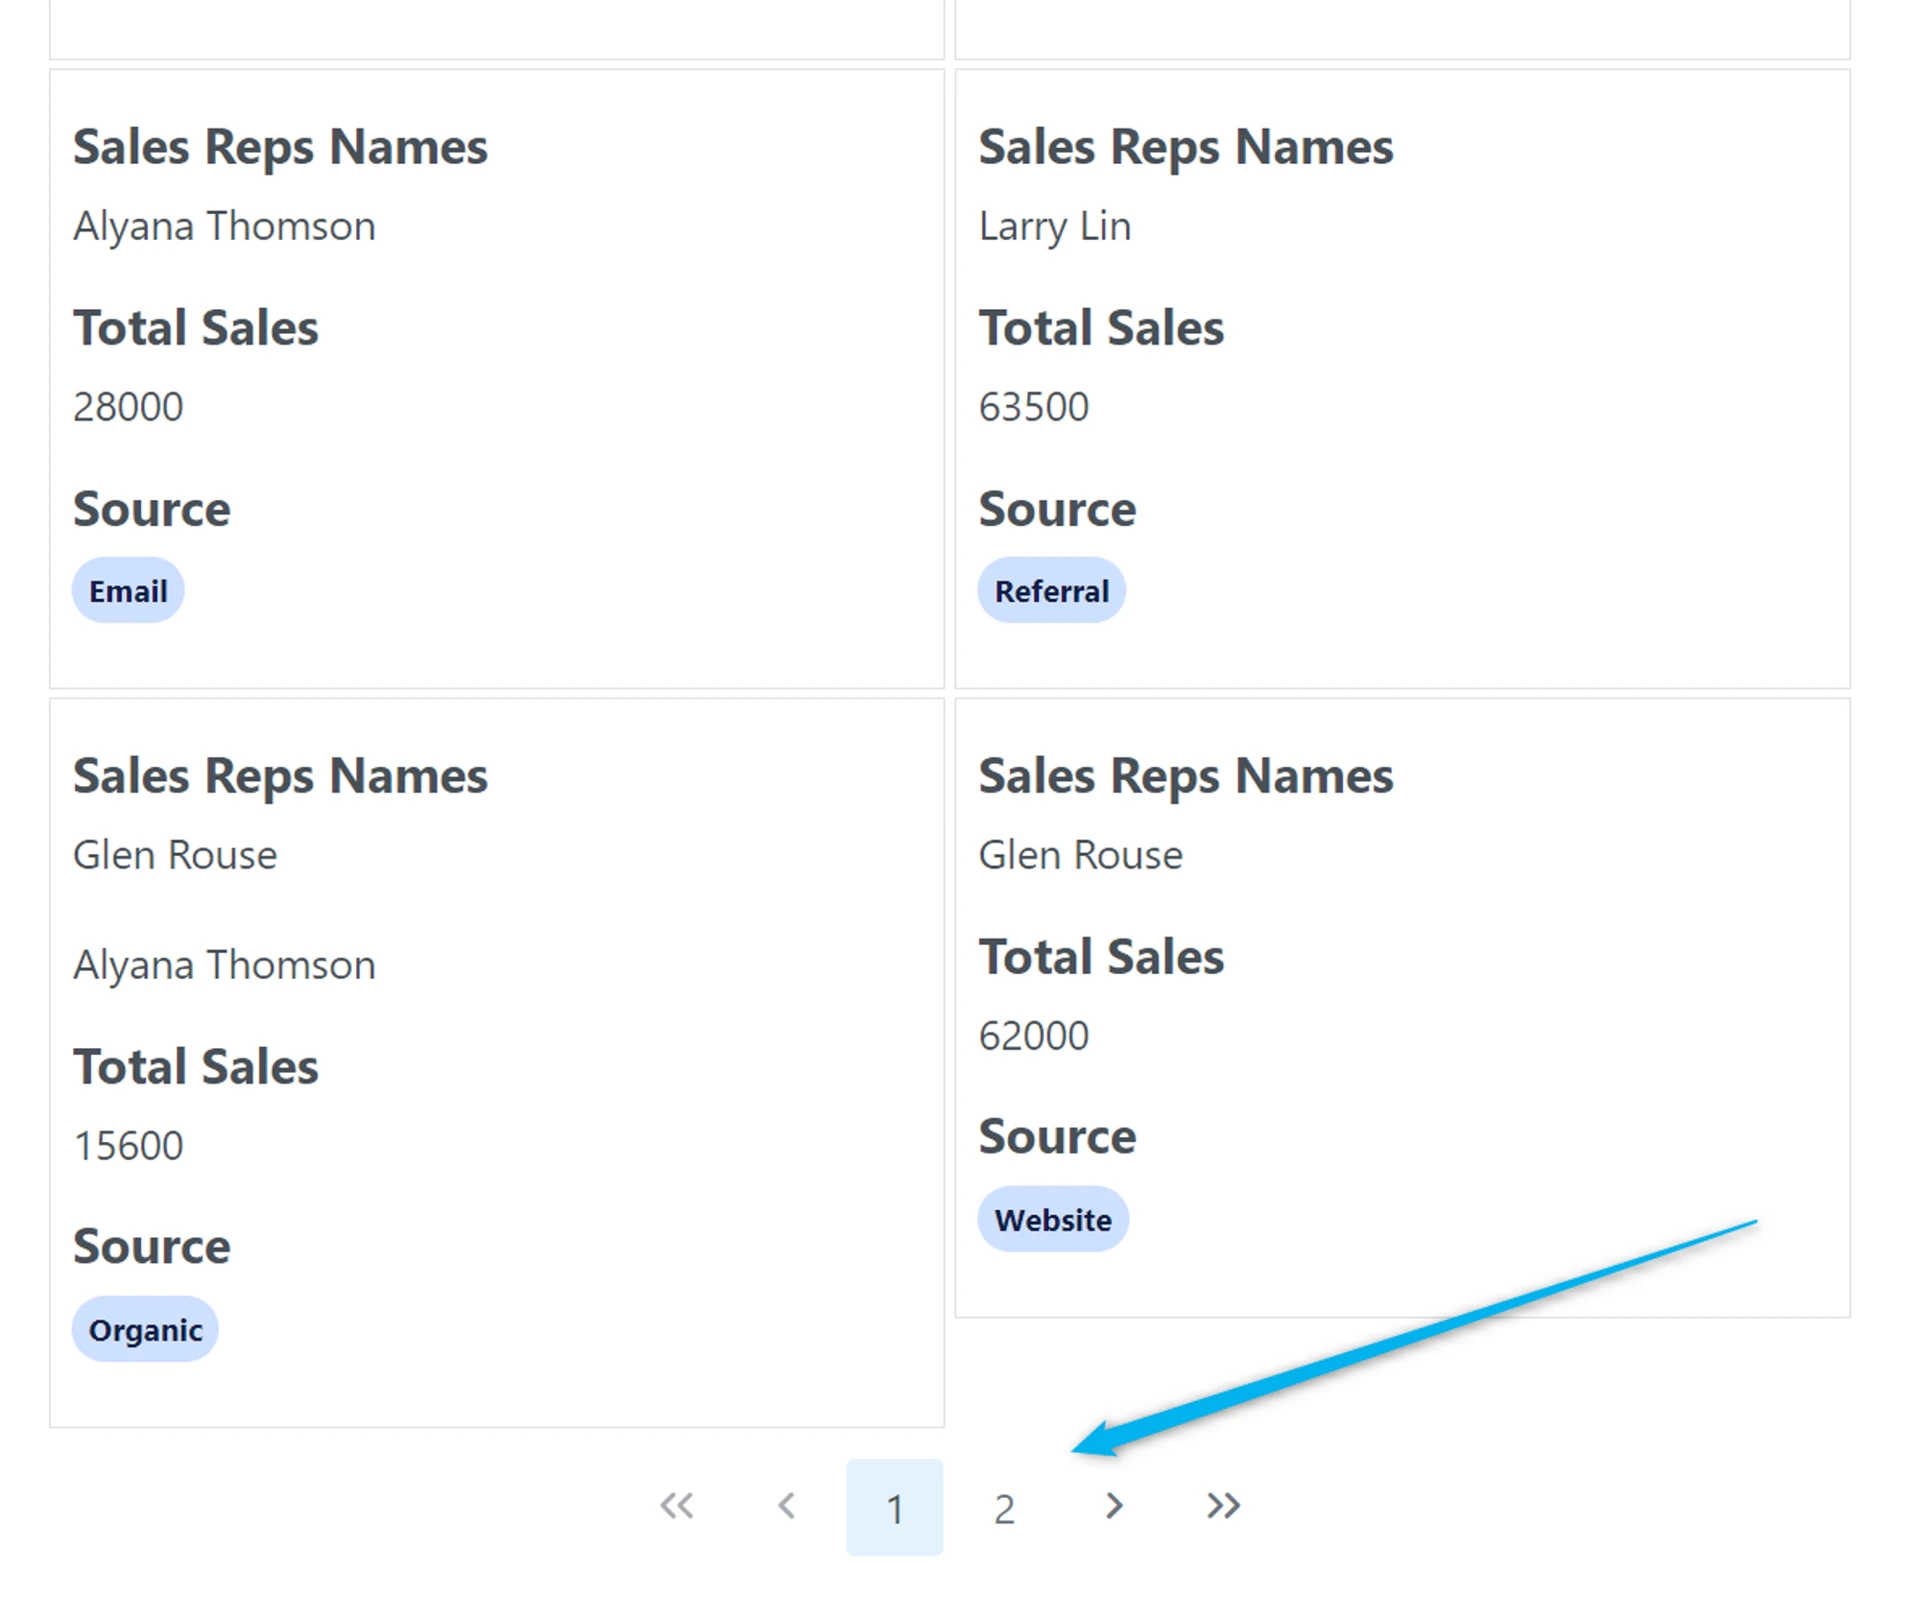Click Alyana Thomson in the Email card
The width and height of the screenshot is (1920, 1619).
[224, 227]
